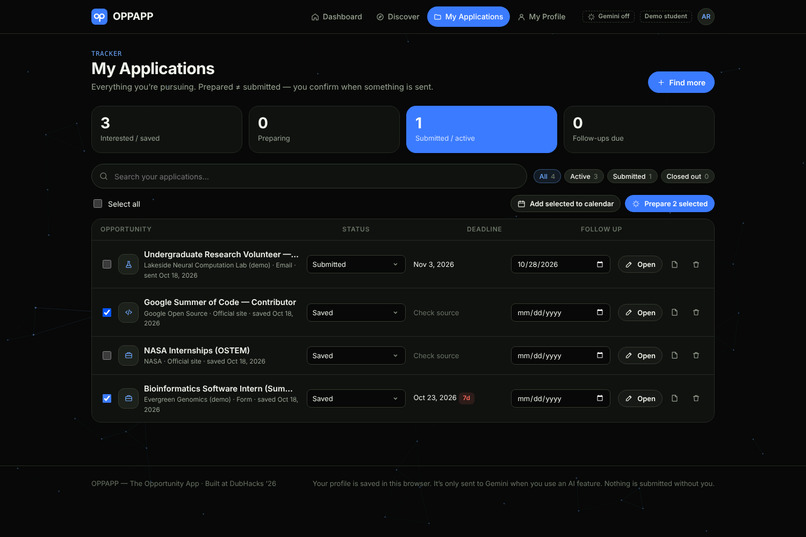
Task: Click the 10/28/2026 follow-up date field
Action: 560,264
